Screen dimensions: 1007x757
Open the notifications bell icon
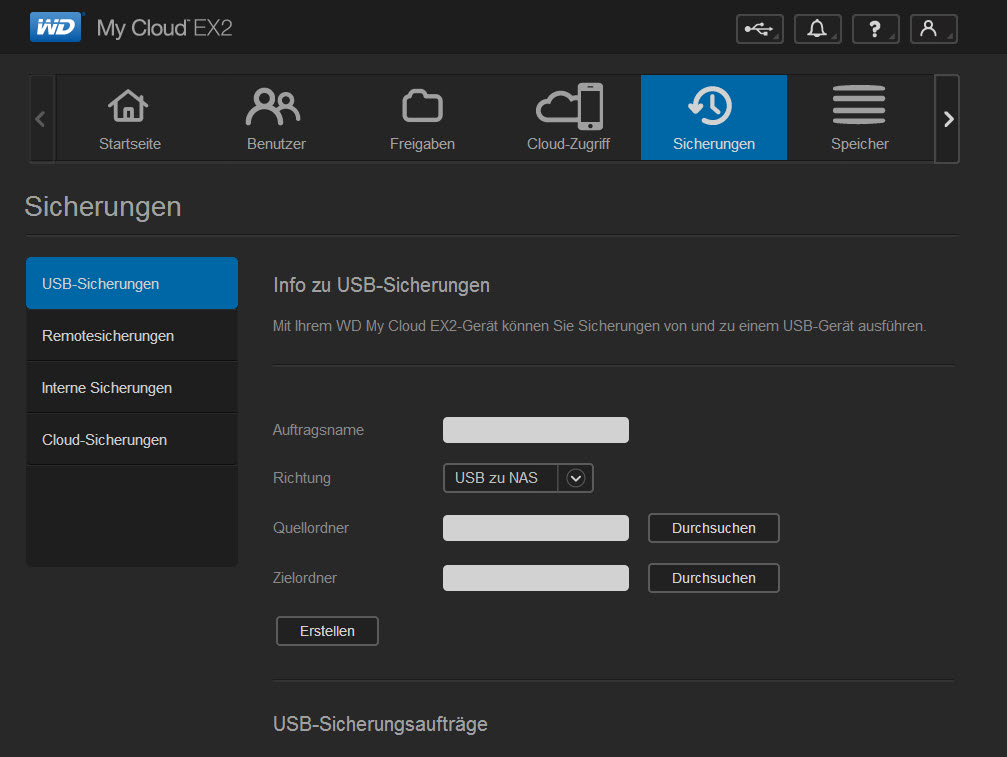coord(818,29)
